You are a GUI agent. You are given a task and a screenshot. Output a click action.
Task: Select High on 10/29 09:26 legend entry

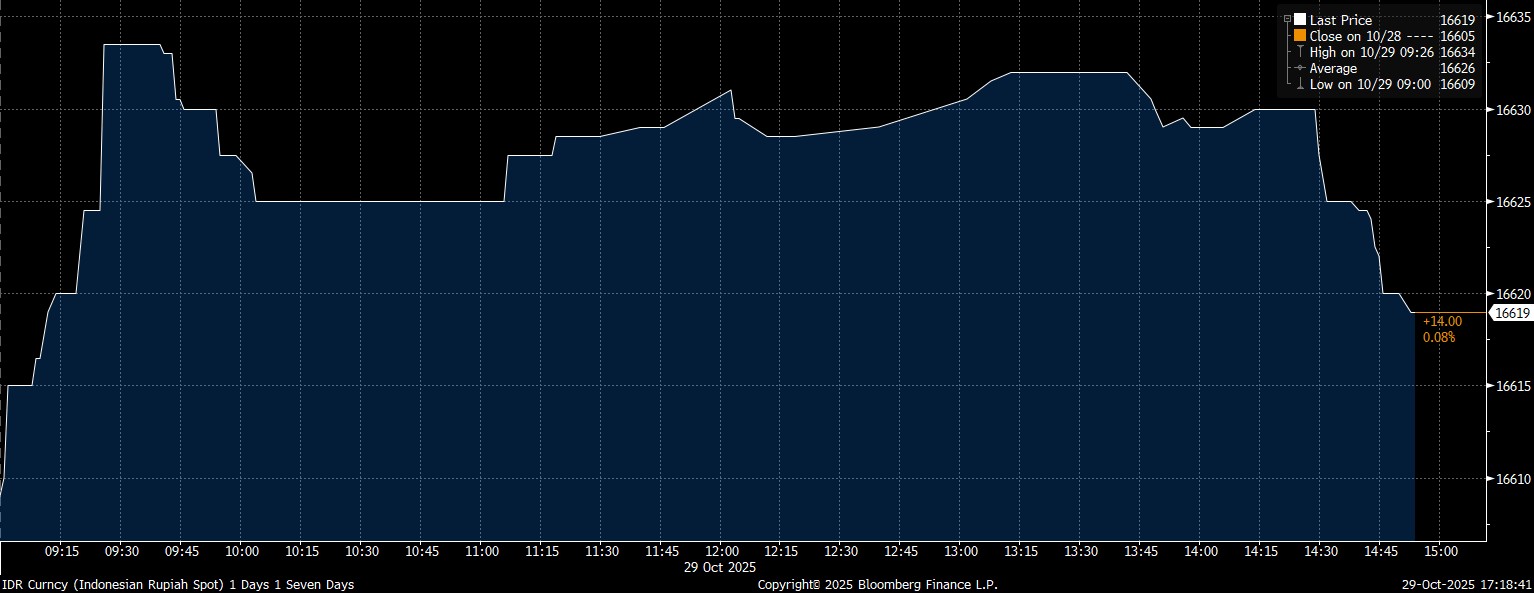coord(1370,52)
